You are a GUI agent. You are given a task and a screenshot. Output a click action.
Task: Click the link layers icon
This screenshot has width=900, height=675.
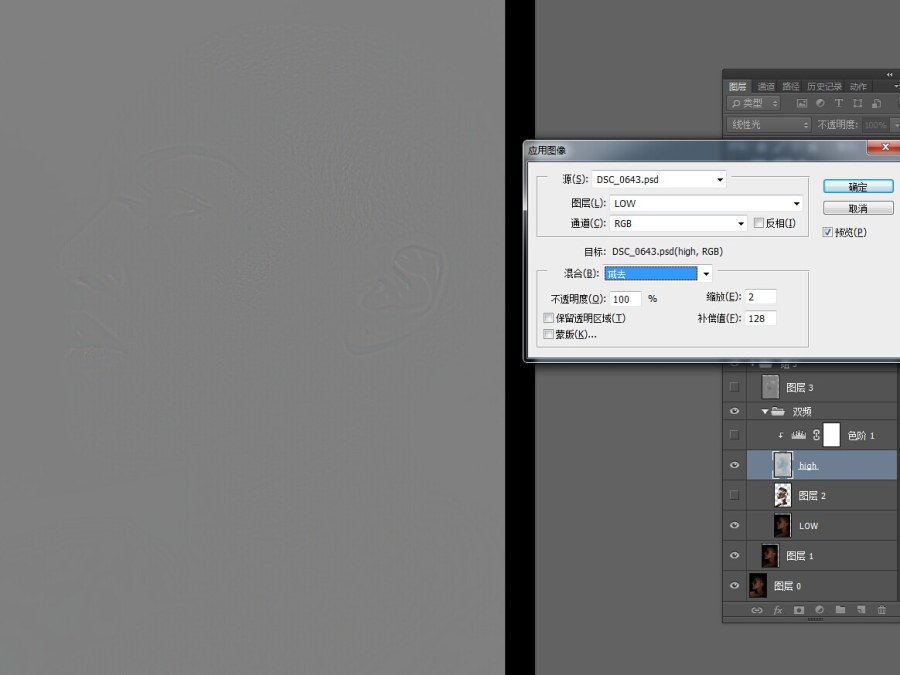coord(757,610)
